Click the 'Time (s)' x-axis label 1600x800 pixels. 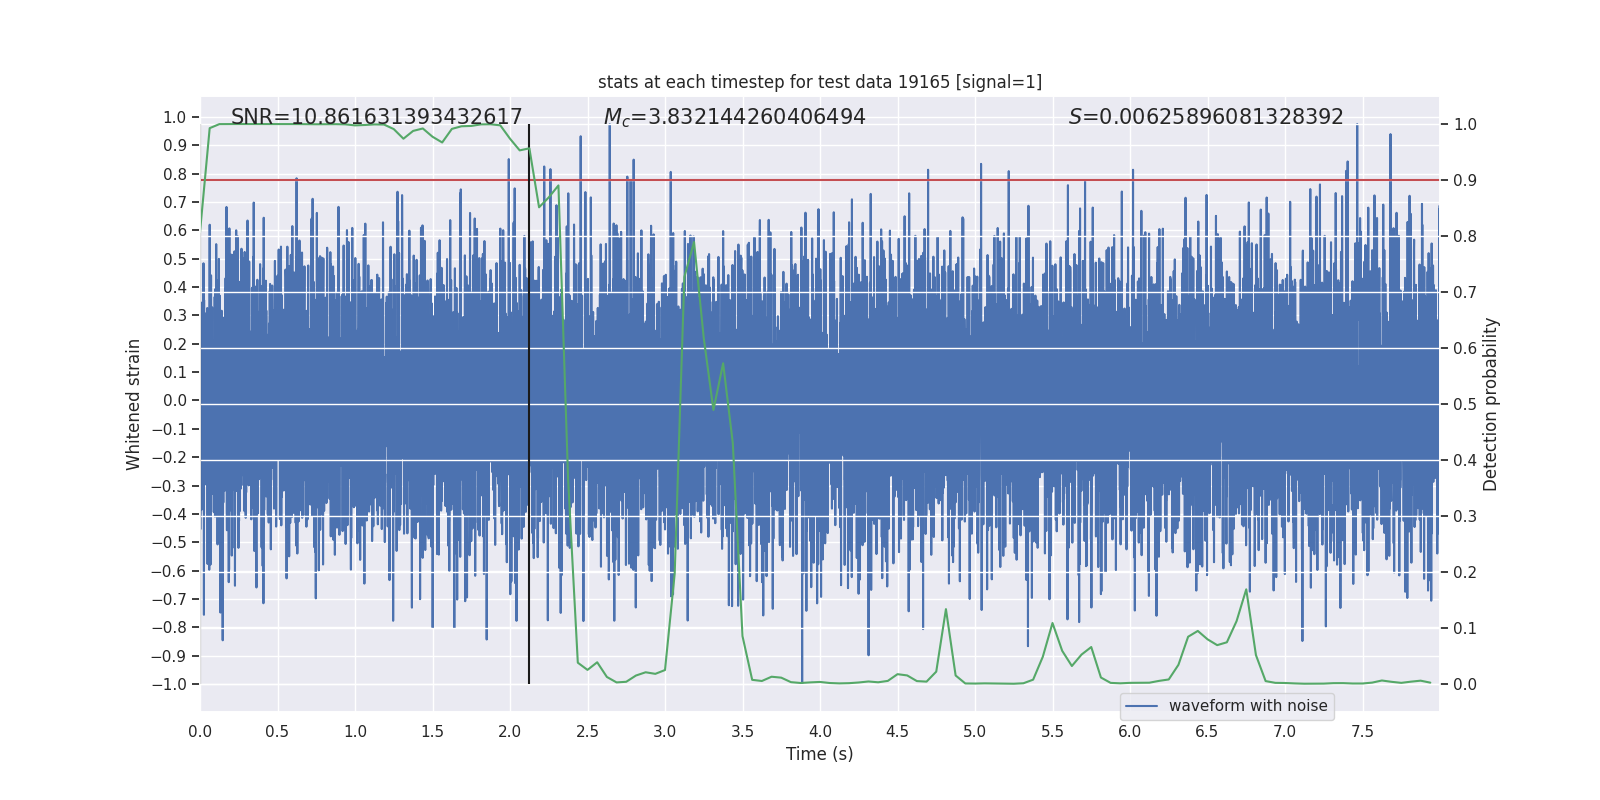point(820,754)
